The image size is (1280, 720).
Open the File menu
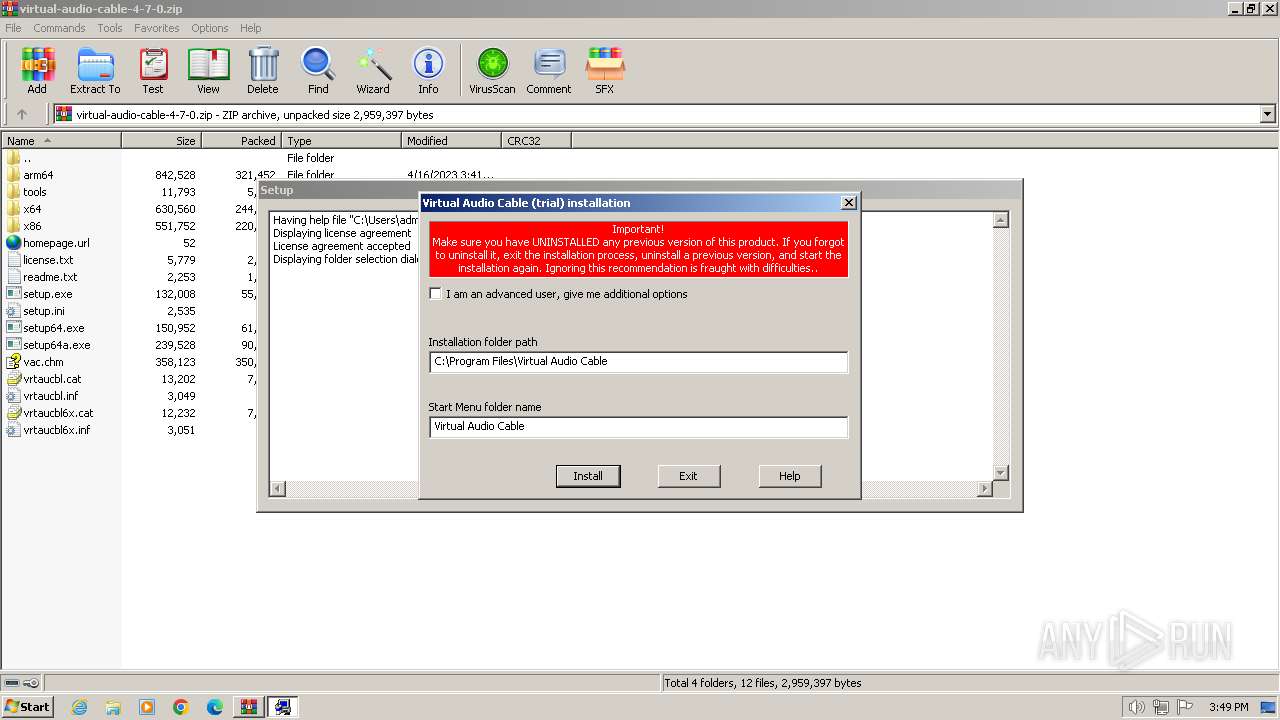coord(13,28)
